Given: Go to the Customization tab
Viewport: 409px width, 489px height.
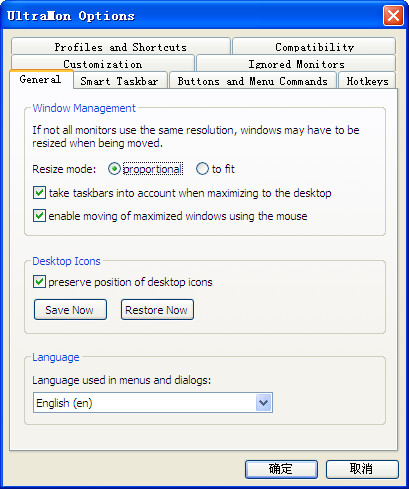Looking at the screenshot, I should click(x=103, y=63).
